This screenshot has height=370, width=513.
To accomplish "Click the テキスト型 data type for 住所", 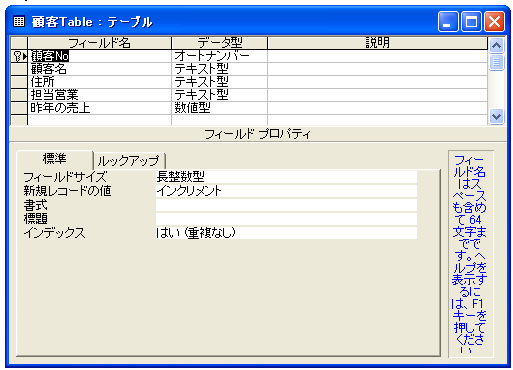I will [219, 82].
